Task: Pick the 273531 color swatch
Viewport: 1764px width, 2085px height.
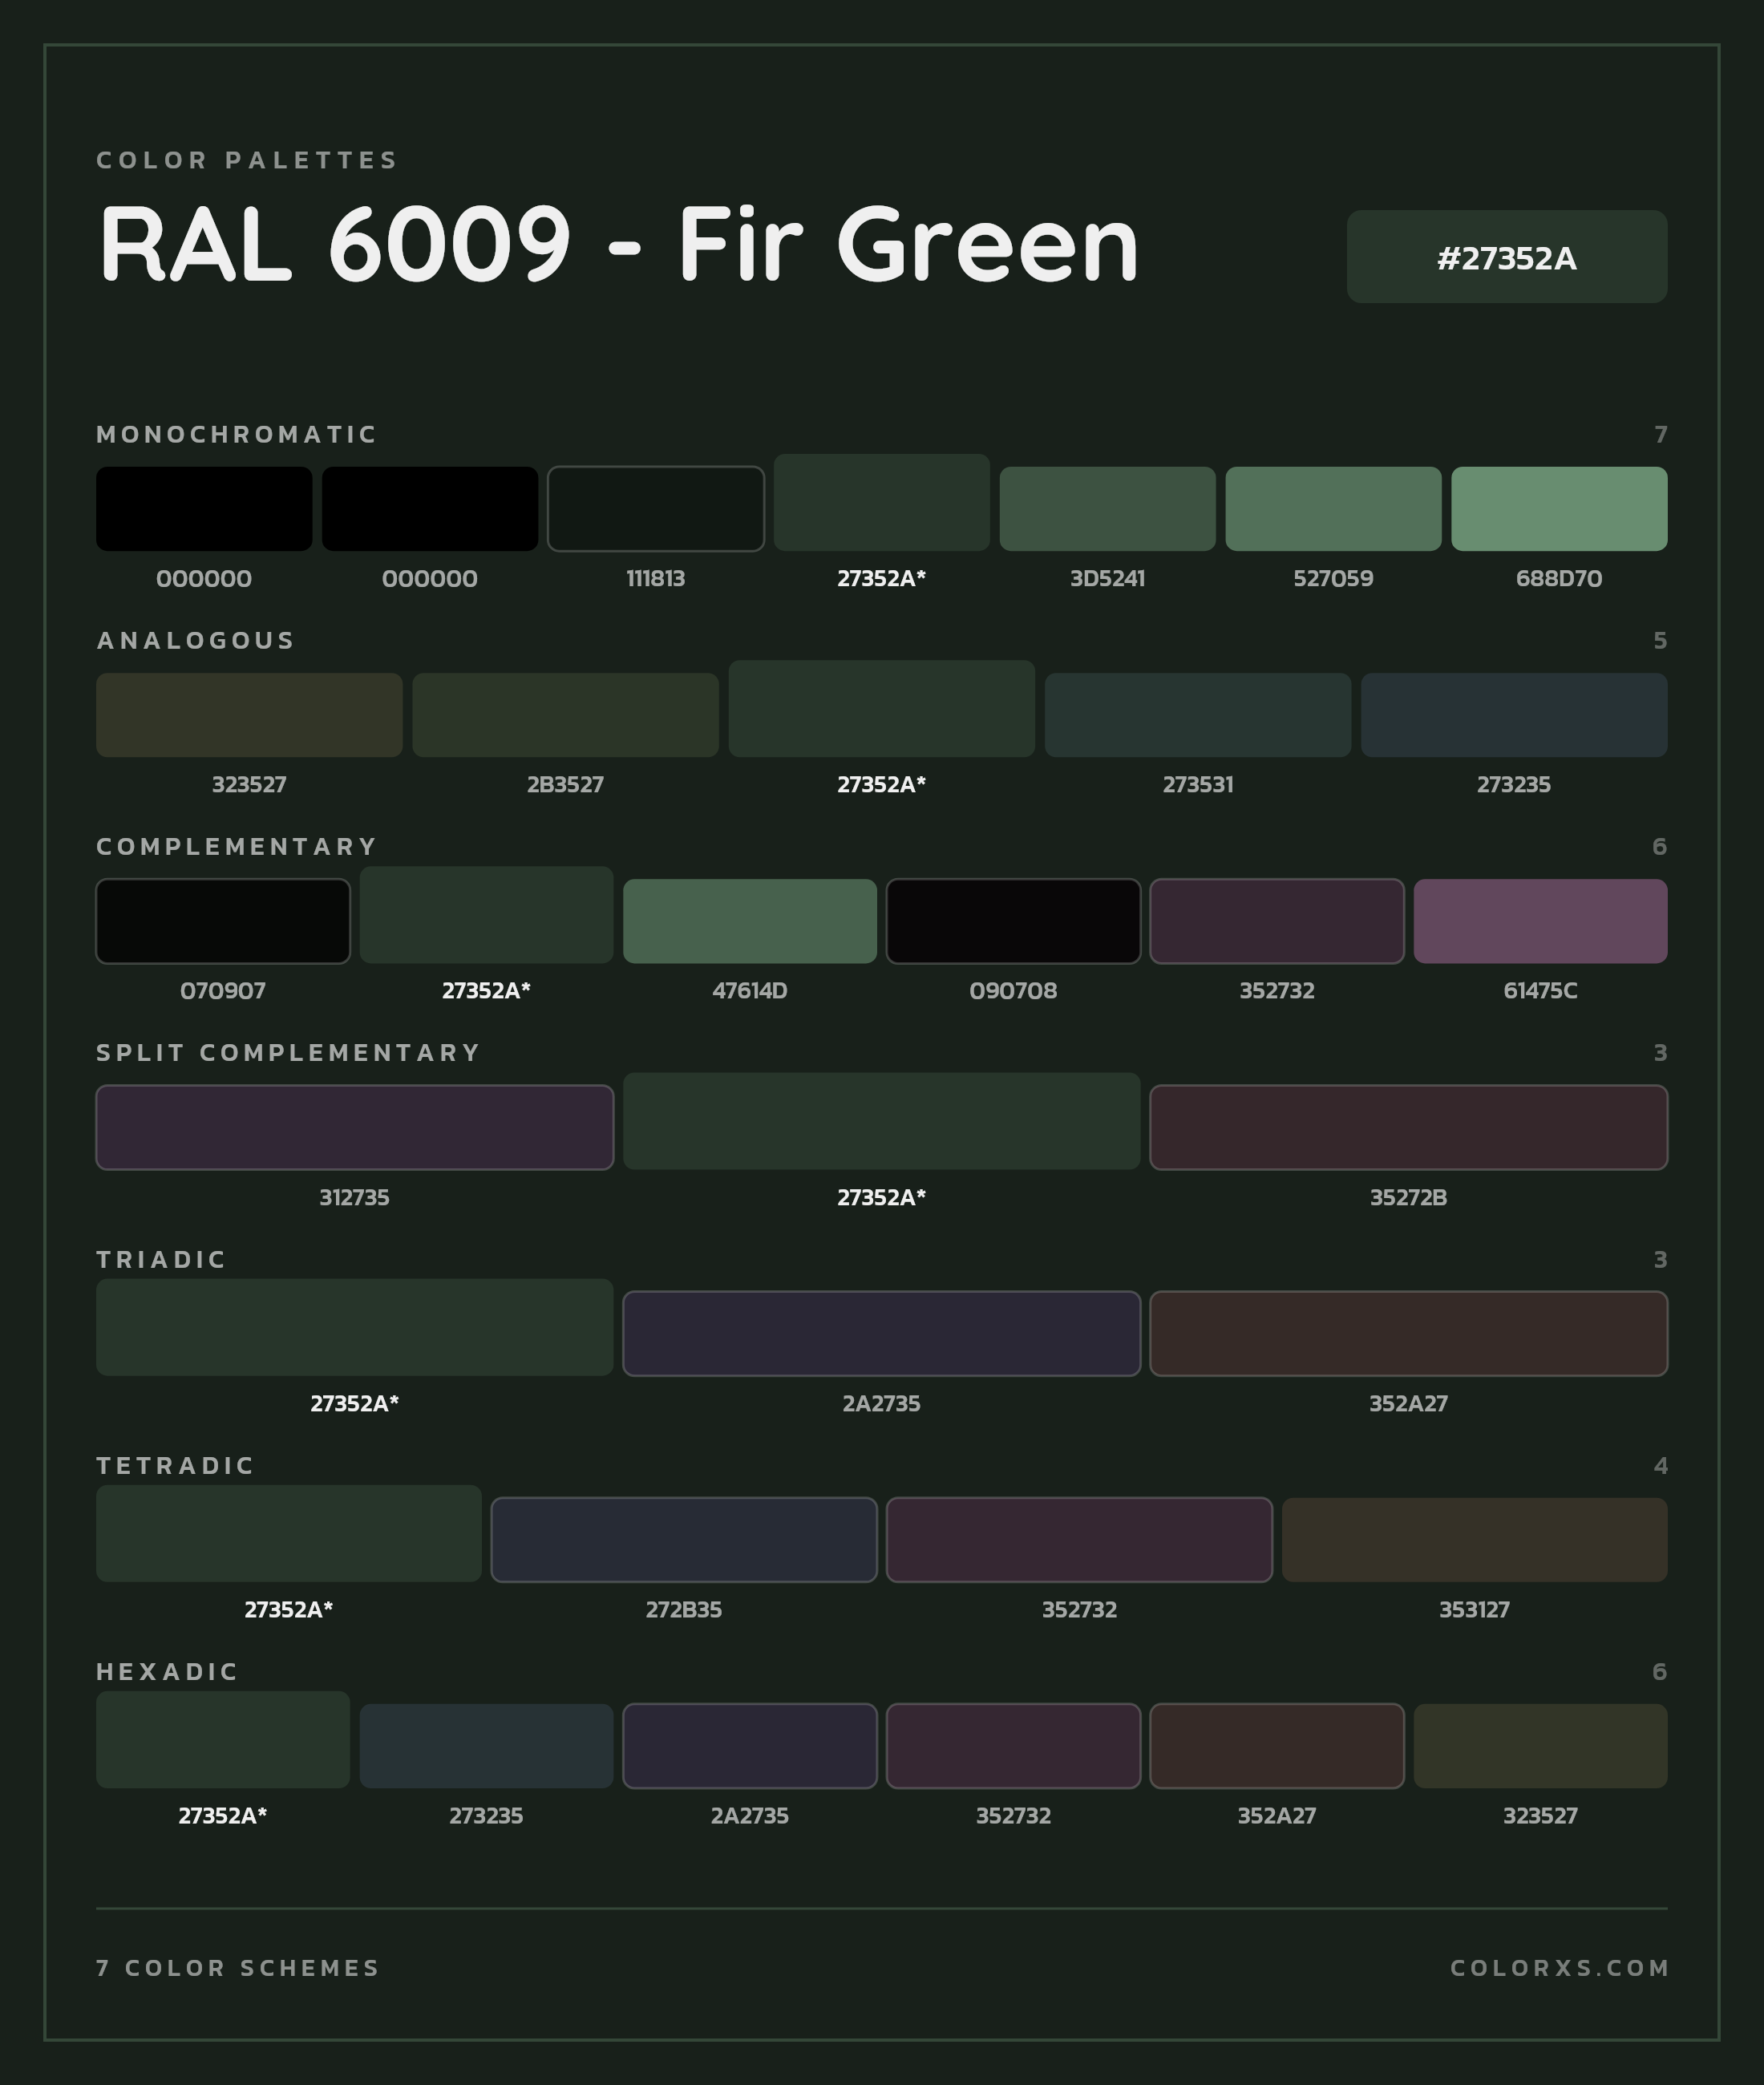Action: [x=1198, y=715]
